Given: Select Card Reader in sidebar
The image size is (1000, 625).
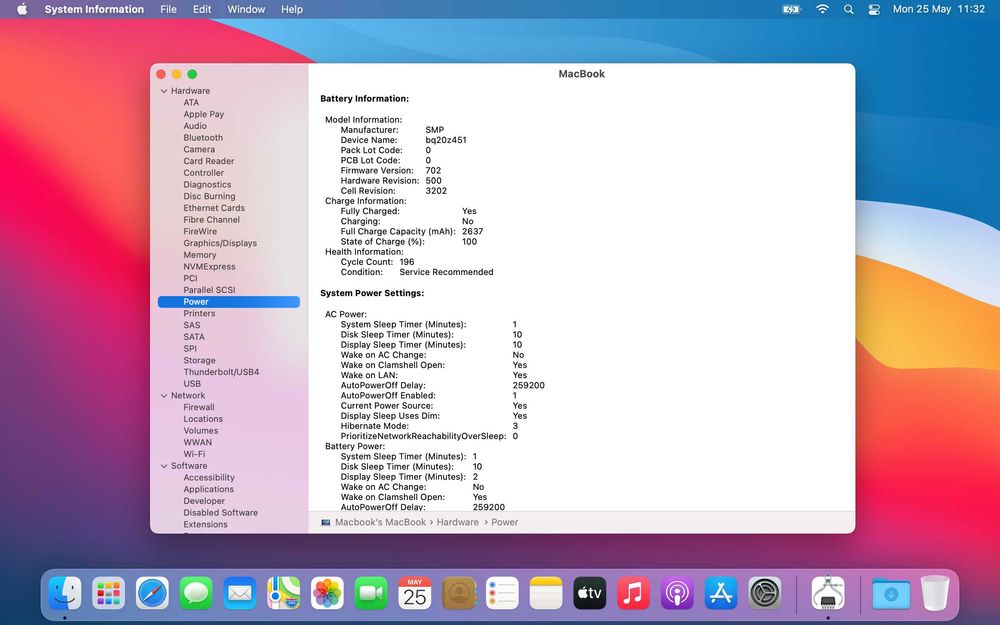Looking at the screenshot, I should tap(209, 161).
